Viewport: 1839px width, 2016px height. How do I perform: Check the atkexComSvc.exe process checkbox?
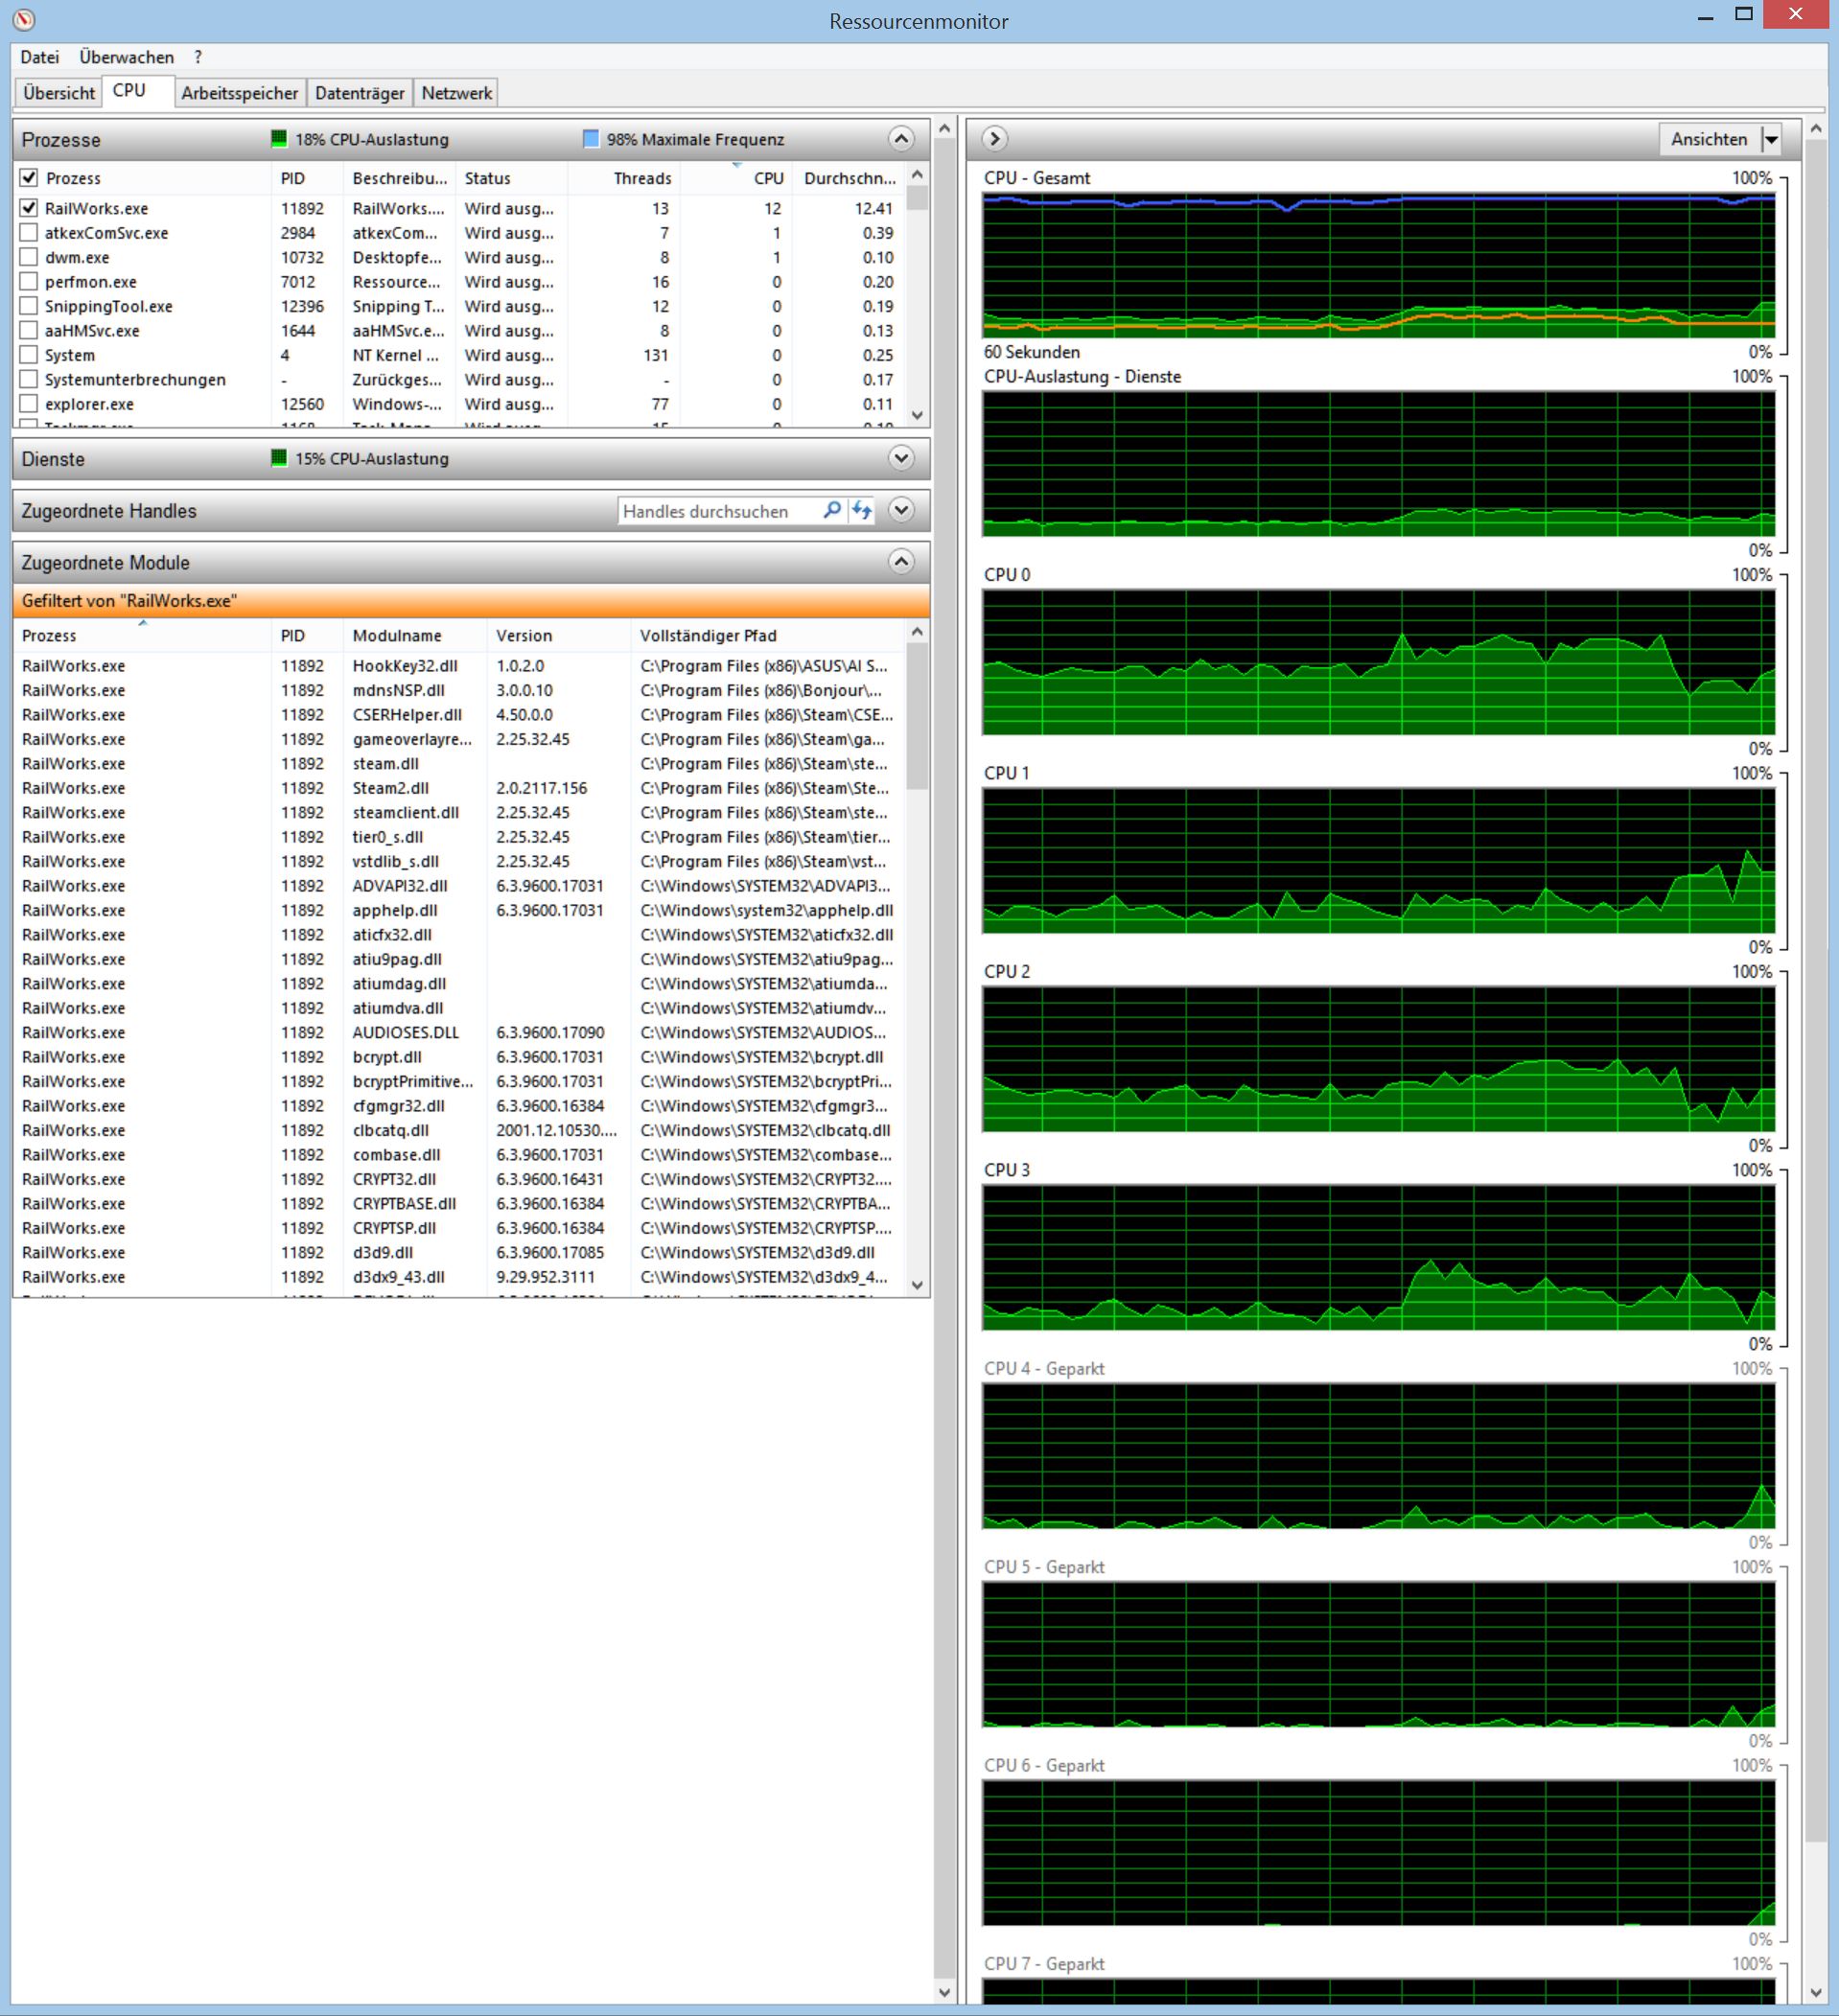click(29, 233)
